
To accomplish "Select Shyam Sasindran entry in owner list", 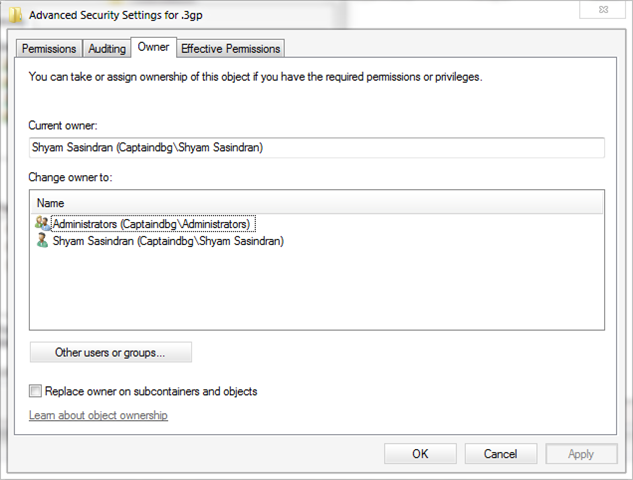I will [168, 241].
